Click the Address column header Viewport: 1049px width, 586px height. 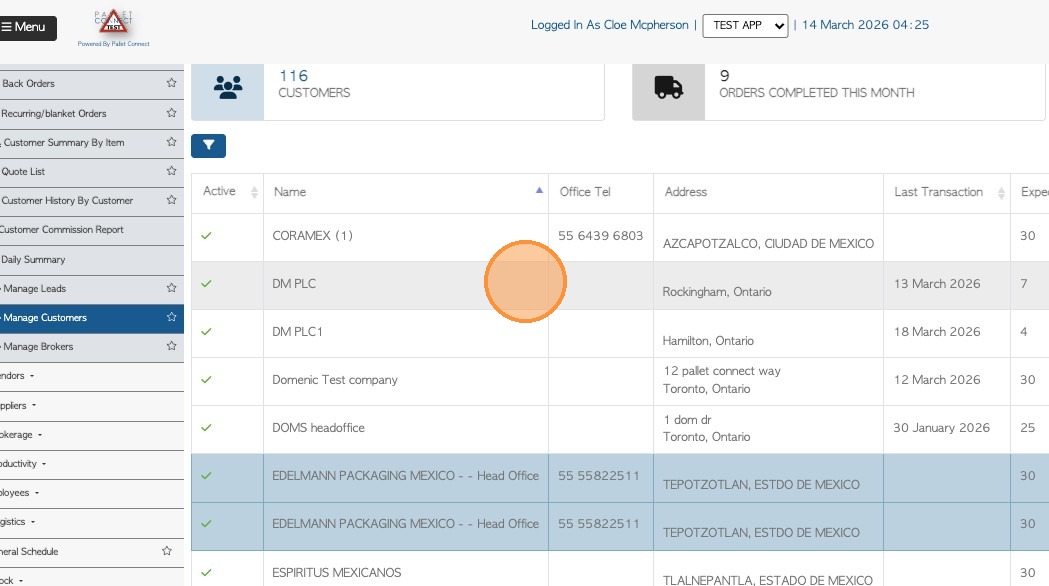tap(768, 193)
